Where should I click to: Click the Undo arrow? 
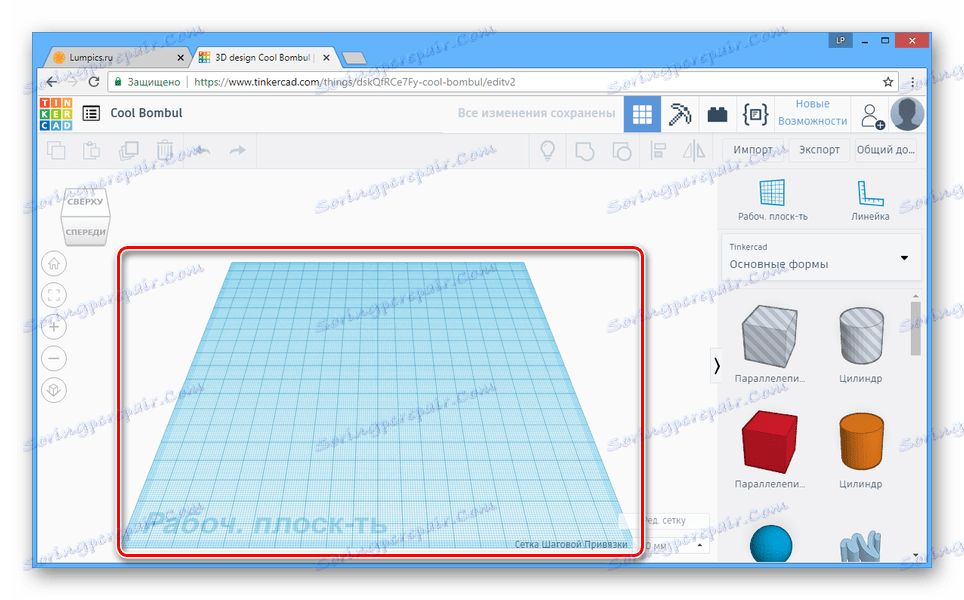coord(202,150)
